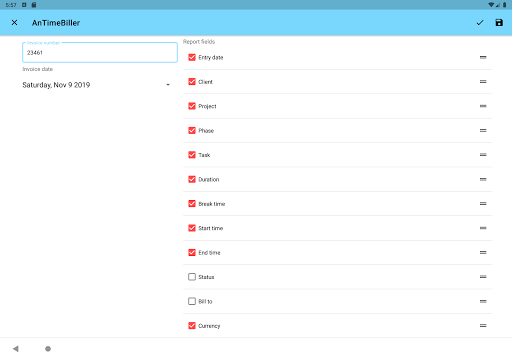Open the Invoice date dropdown
The image size is (512, 360).
click(x=97, y=85)
